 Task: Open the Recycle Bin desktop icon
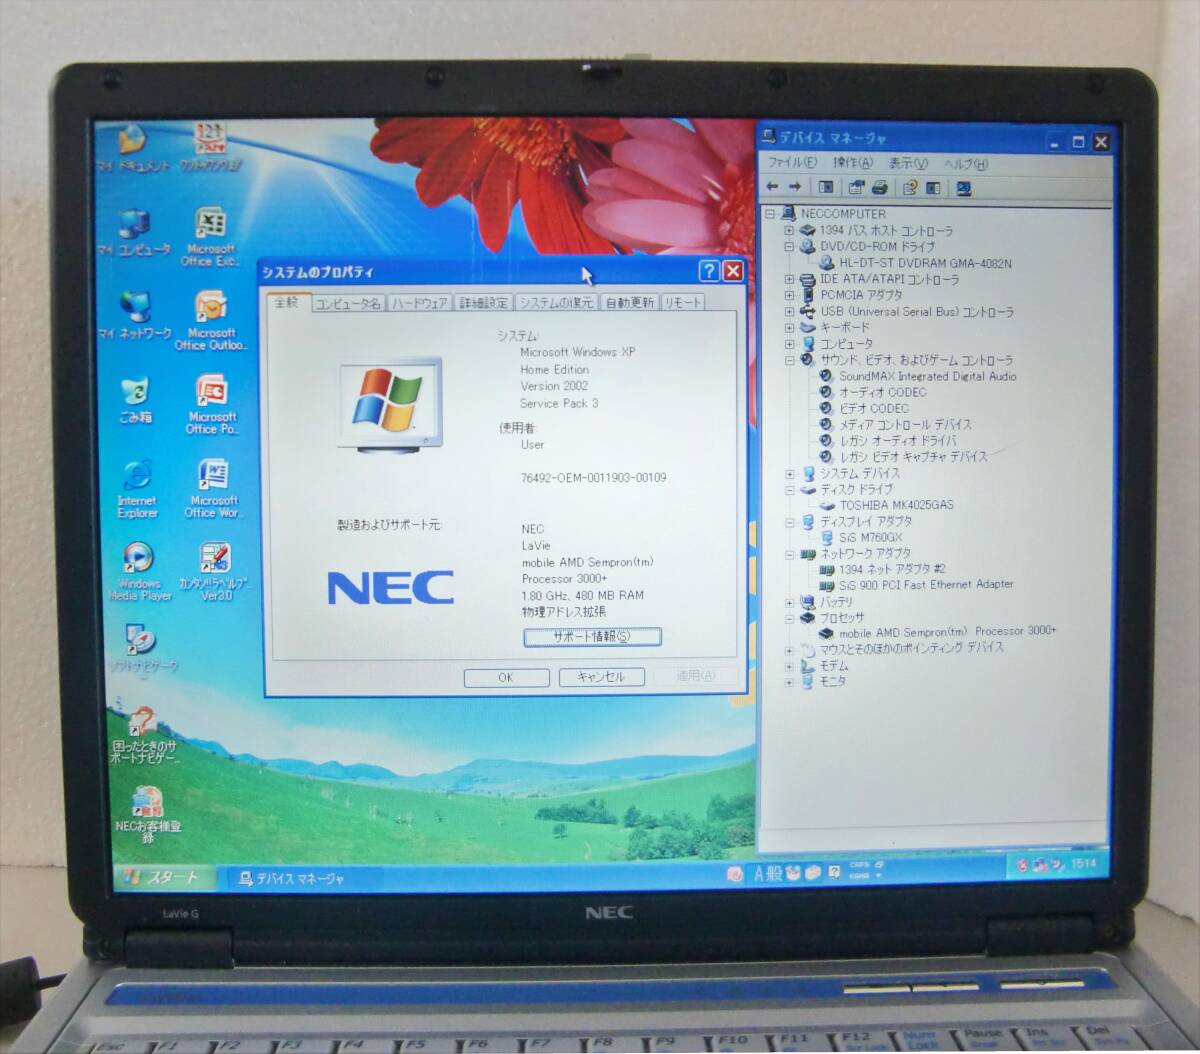[x=135, y=399]
